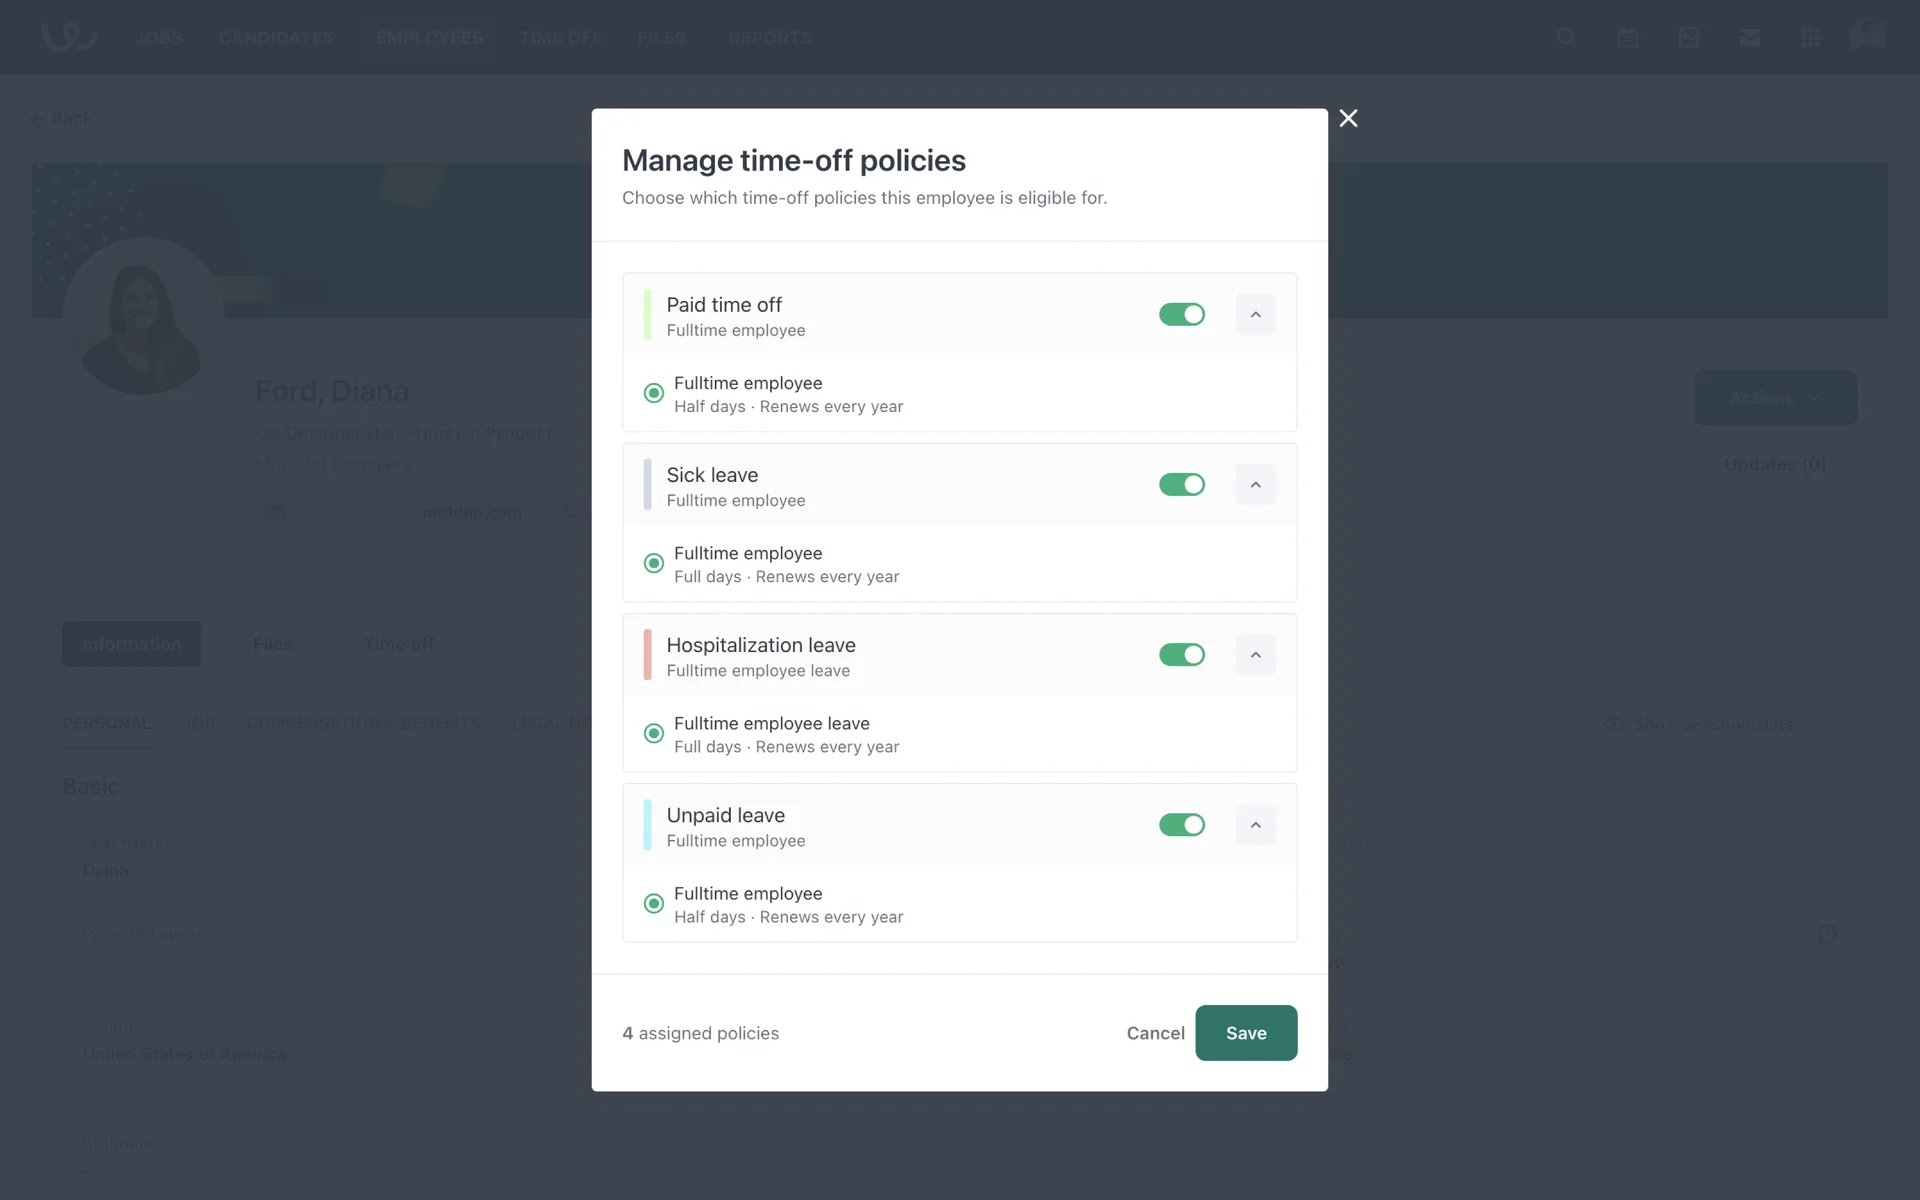The width and height of the screenshot is (1920, 1200).
Task: Click the search icon in top bar
Action: (1566, 38)
